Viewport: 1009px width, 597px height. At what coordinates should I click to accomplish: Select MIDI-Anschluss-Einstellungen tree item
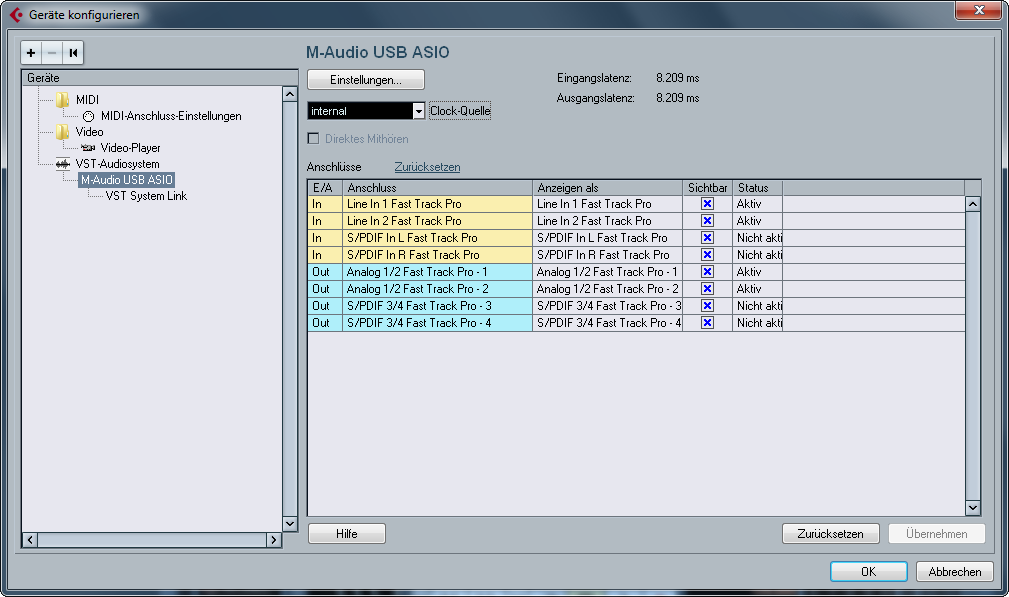(x=171, y=116)
